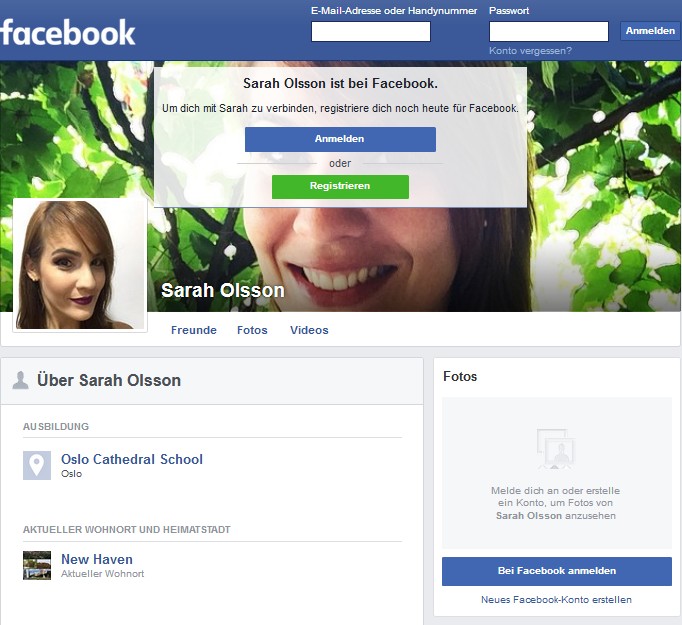
Task: Click the green Registrieren button
Action: pyautogui.click(x=340, y=187)
